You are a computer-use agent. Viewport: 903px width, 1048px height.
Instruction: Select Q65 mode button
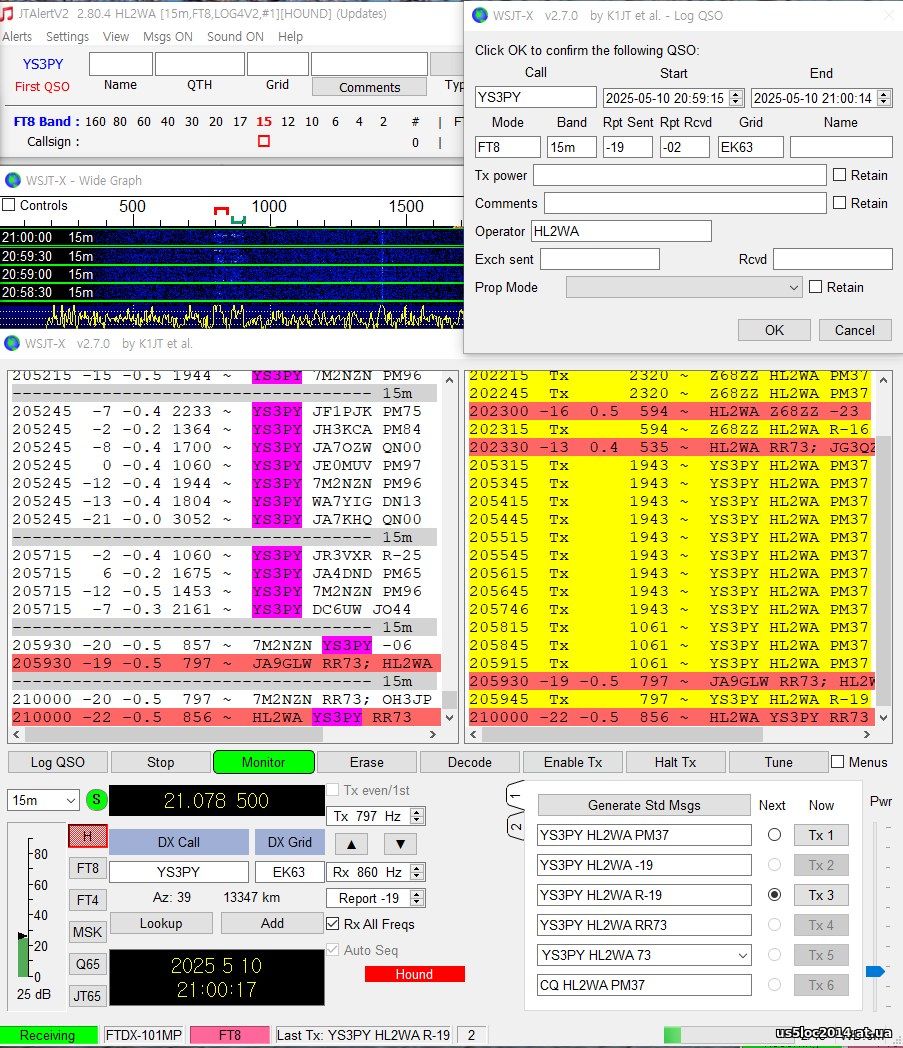pyautogui.click(x=88, y=964)
